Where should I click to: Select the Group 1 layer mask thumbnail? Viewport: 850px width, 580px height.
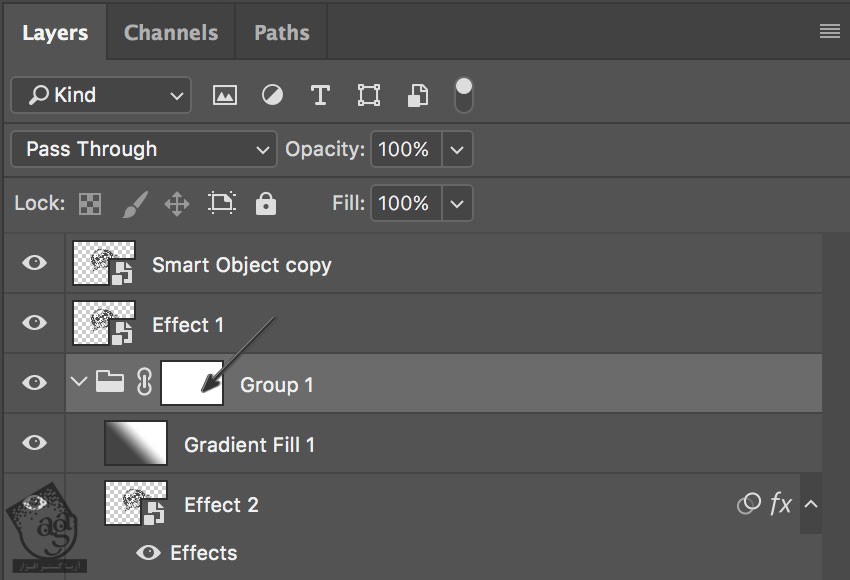pos(191,383)
